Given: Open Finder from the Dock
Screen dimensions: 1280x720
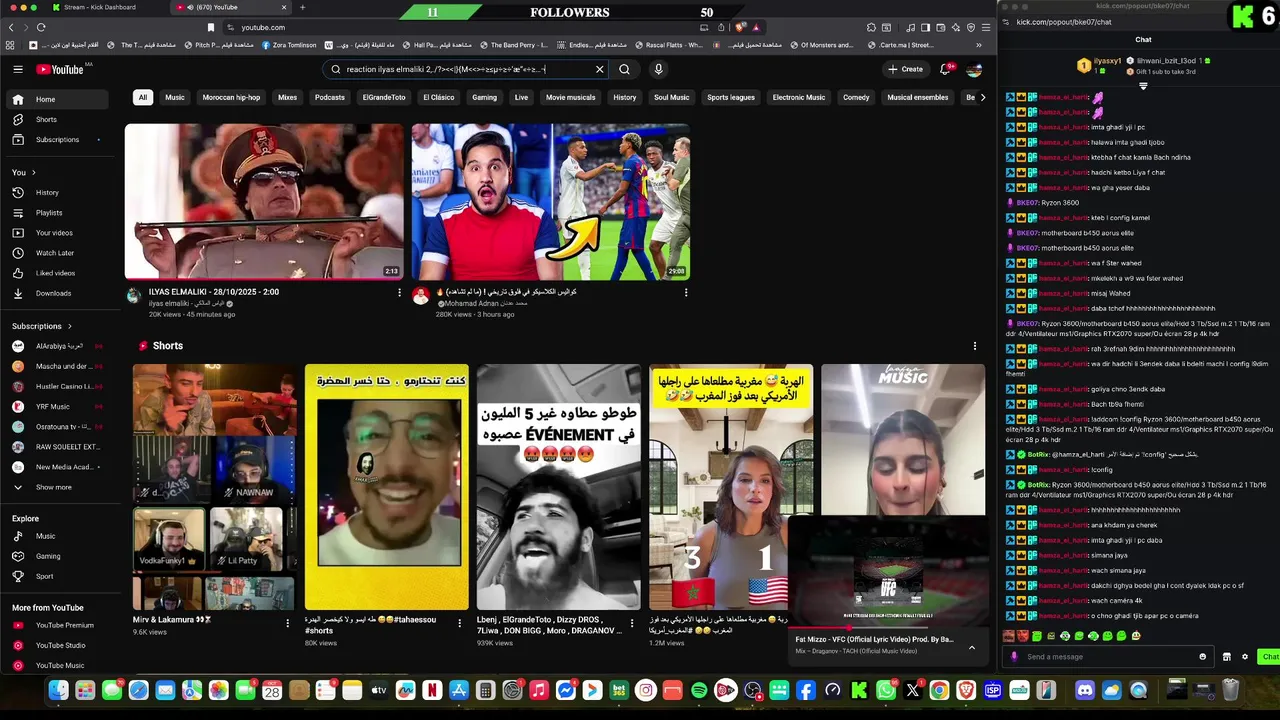Looking at the screenshot, I should coord(58,690).
